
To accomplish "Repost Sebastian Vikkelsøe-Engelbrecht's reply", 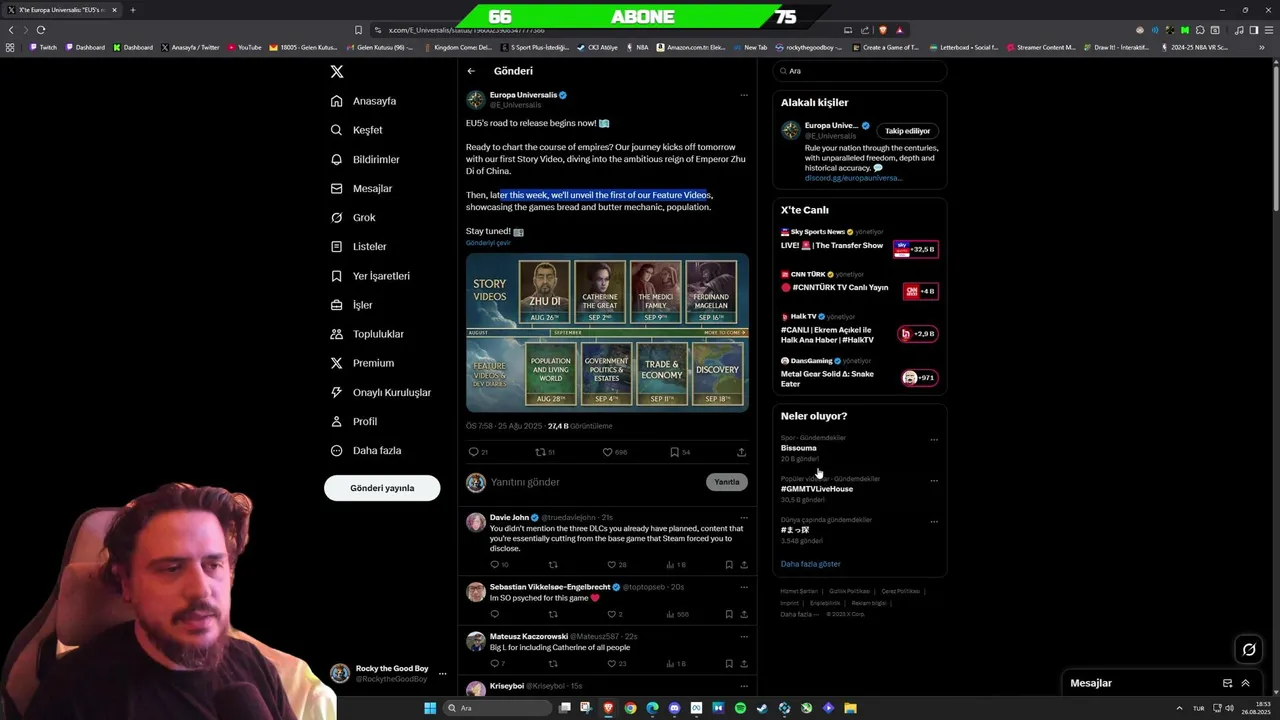I will click(553, 614).
